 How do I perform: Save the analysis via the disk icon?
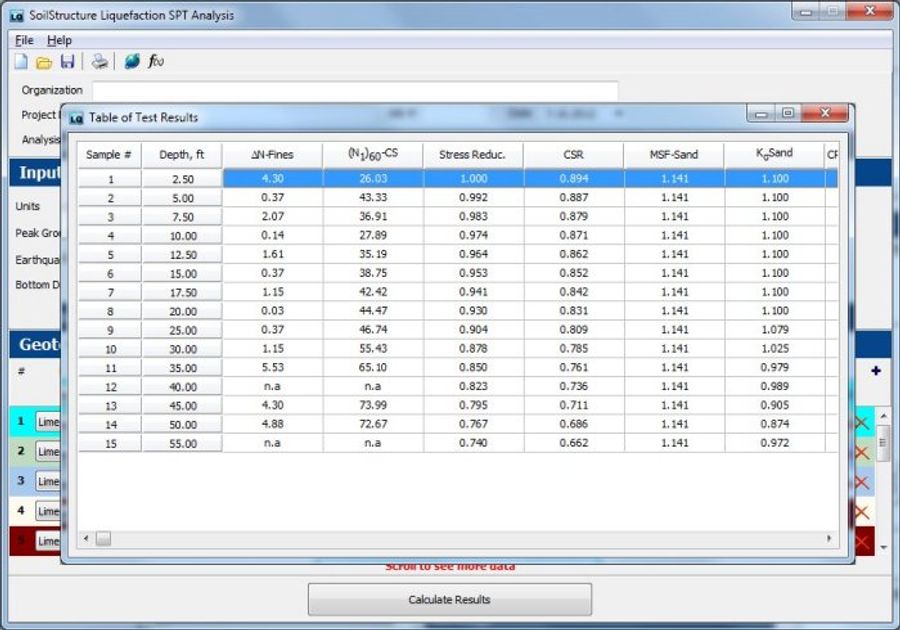[x=68, y=62]
